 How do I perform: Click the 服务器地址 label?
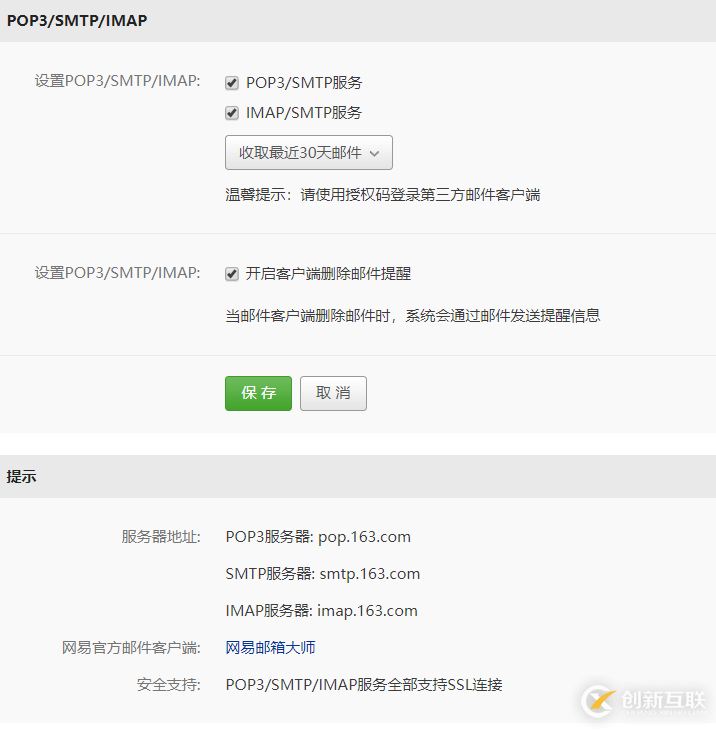pos(161,537)
